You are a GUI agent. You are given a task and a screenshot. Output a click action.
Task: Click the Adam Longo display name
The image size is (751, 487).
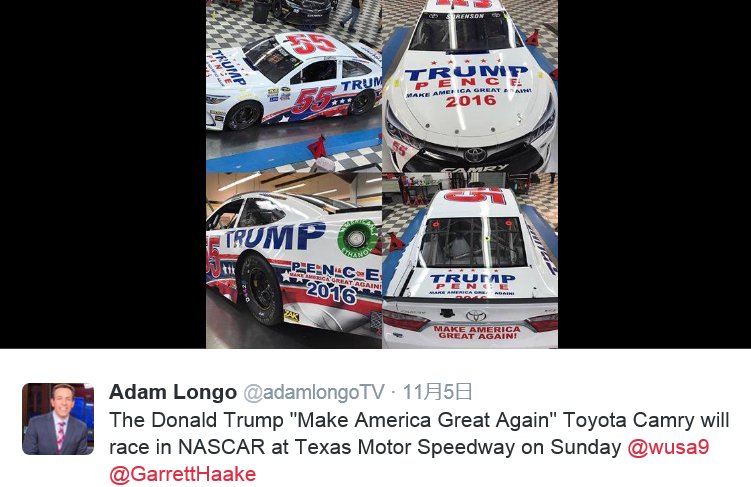coord(173,392)
